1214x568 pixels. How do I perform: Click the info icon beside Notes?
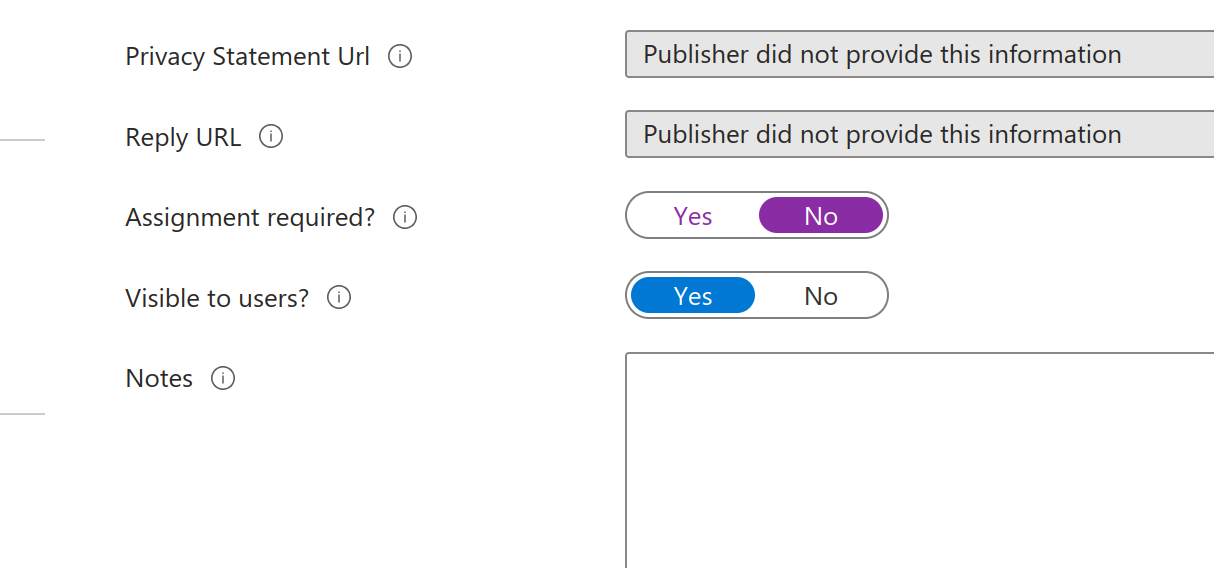(223, 378)
